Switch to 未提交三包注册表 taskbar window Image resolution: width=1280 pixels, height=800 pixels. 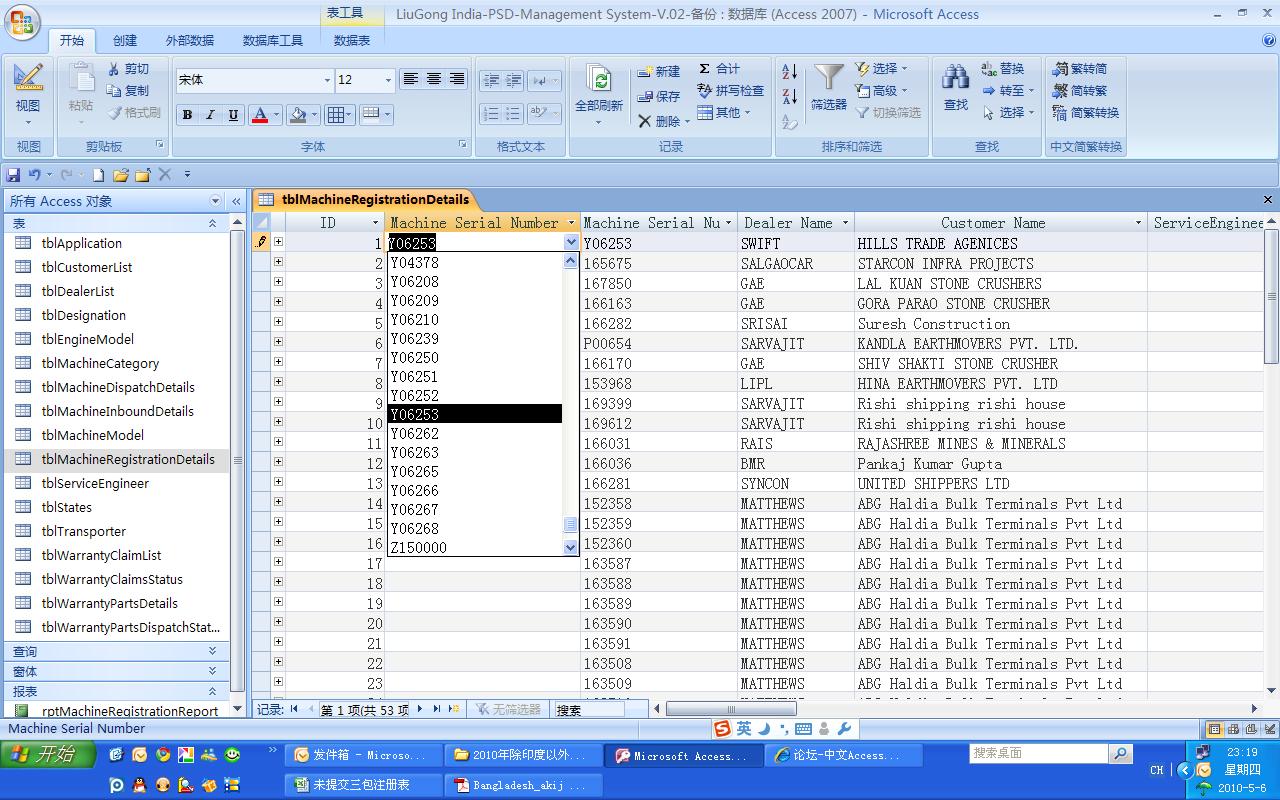(x=362, y=785)
